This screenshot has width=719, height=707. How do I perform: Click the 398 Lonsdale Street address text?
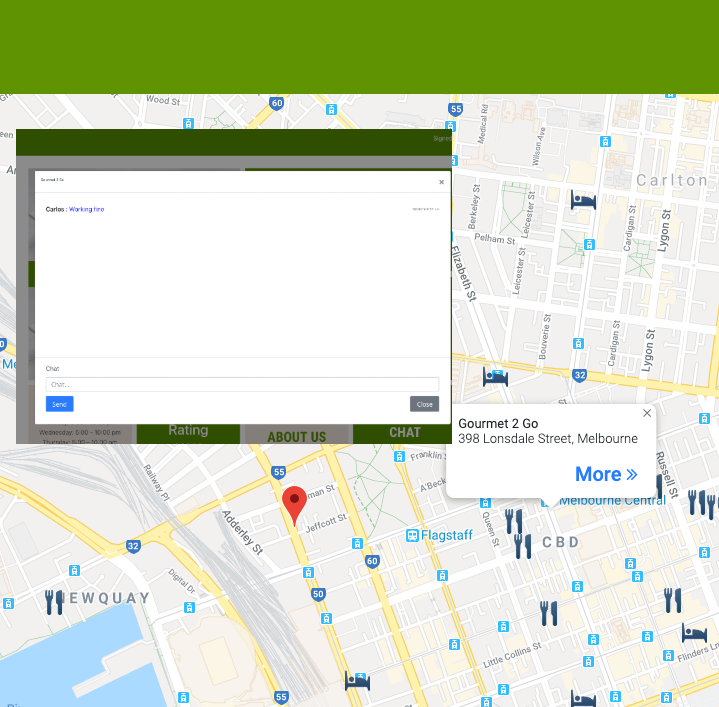click(548, 439)
